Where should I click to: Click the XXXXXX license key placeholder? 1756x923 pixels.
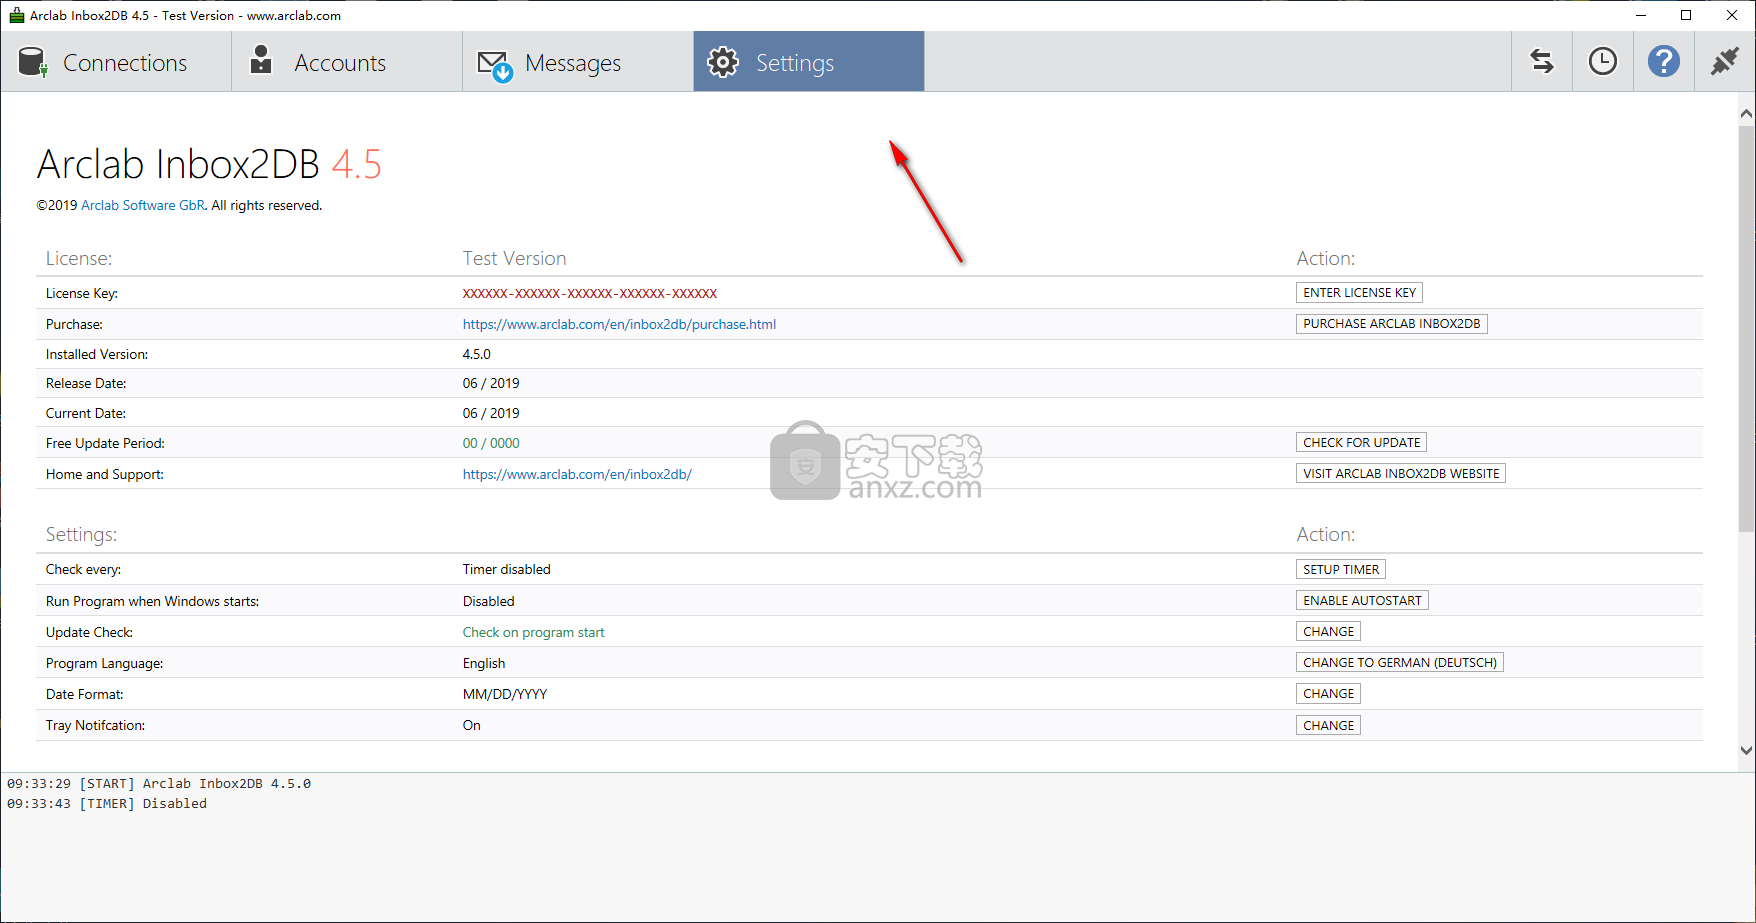pyautogui.click(x=589, y=293)
